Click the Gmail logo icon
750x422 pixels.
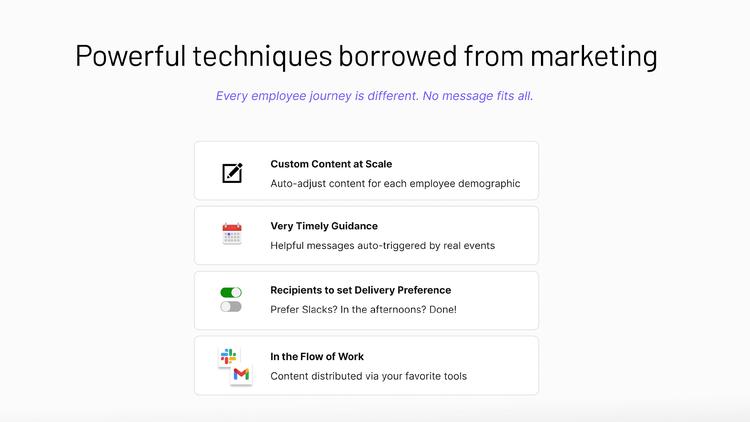[x=241, y=374]
